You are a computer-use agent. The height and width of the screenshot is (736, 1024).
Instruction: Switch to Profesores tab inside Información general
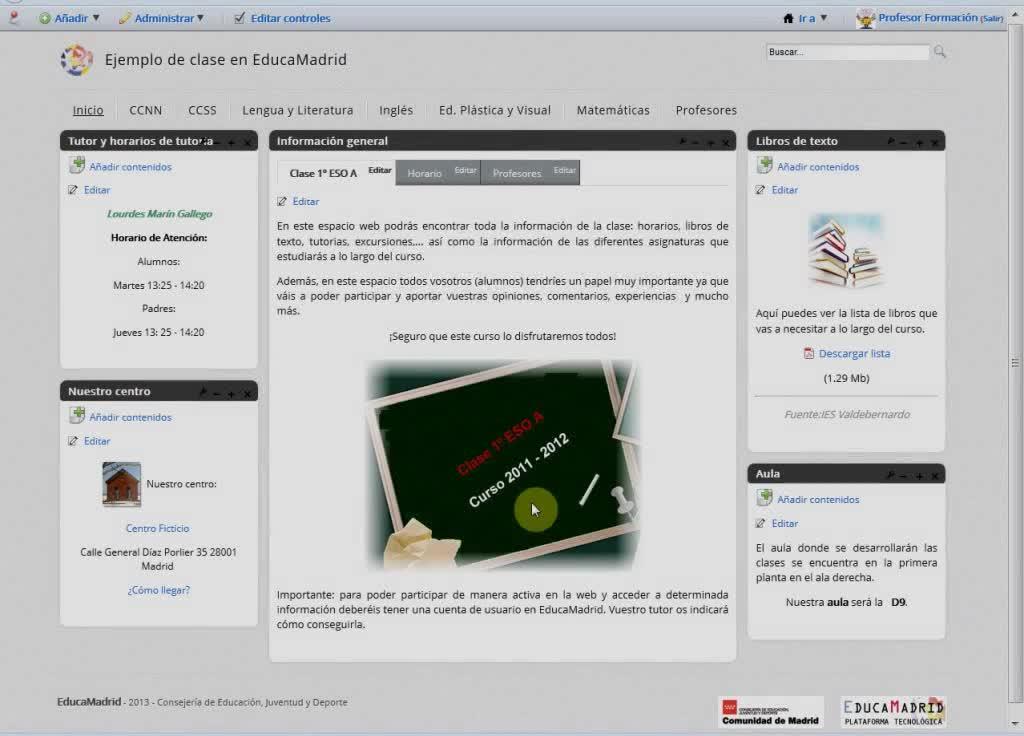517,173
